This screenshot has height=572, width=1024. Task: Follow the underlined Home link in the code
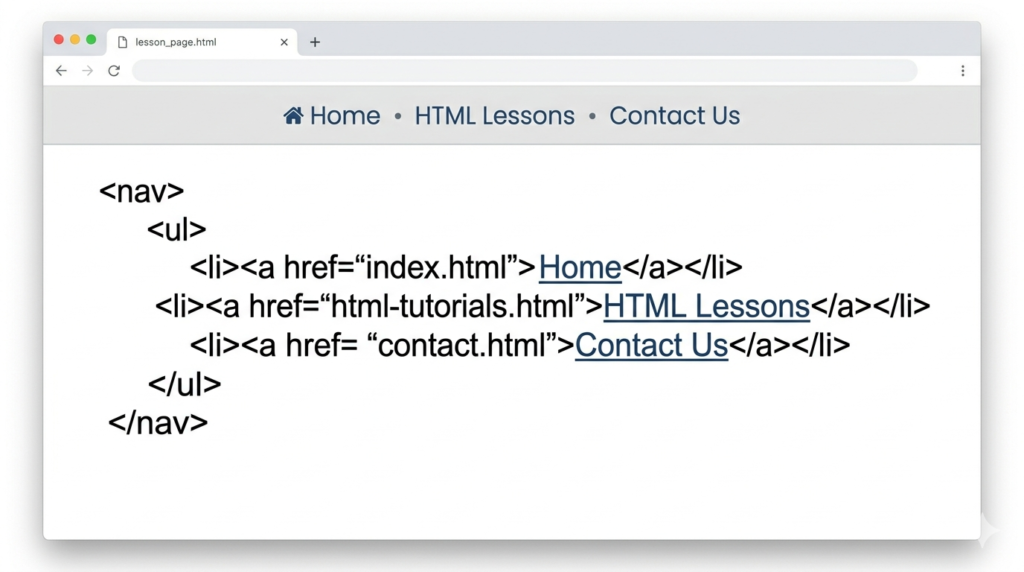[580, 268]
